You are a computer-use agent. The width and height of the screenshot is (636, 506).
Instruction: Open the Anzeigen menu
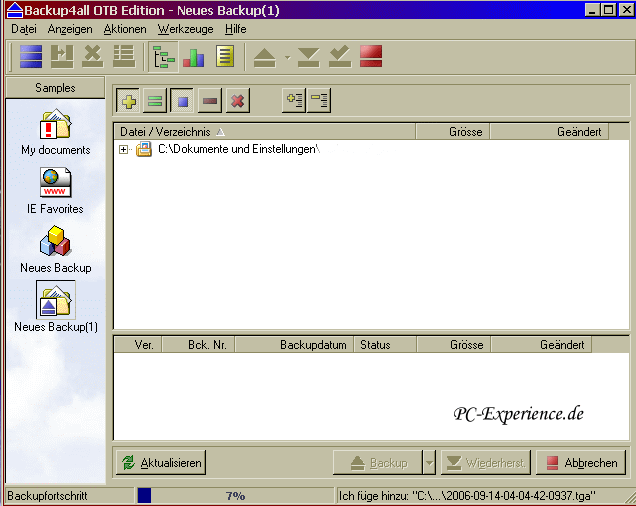click(x=70, y=29)
